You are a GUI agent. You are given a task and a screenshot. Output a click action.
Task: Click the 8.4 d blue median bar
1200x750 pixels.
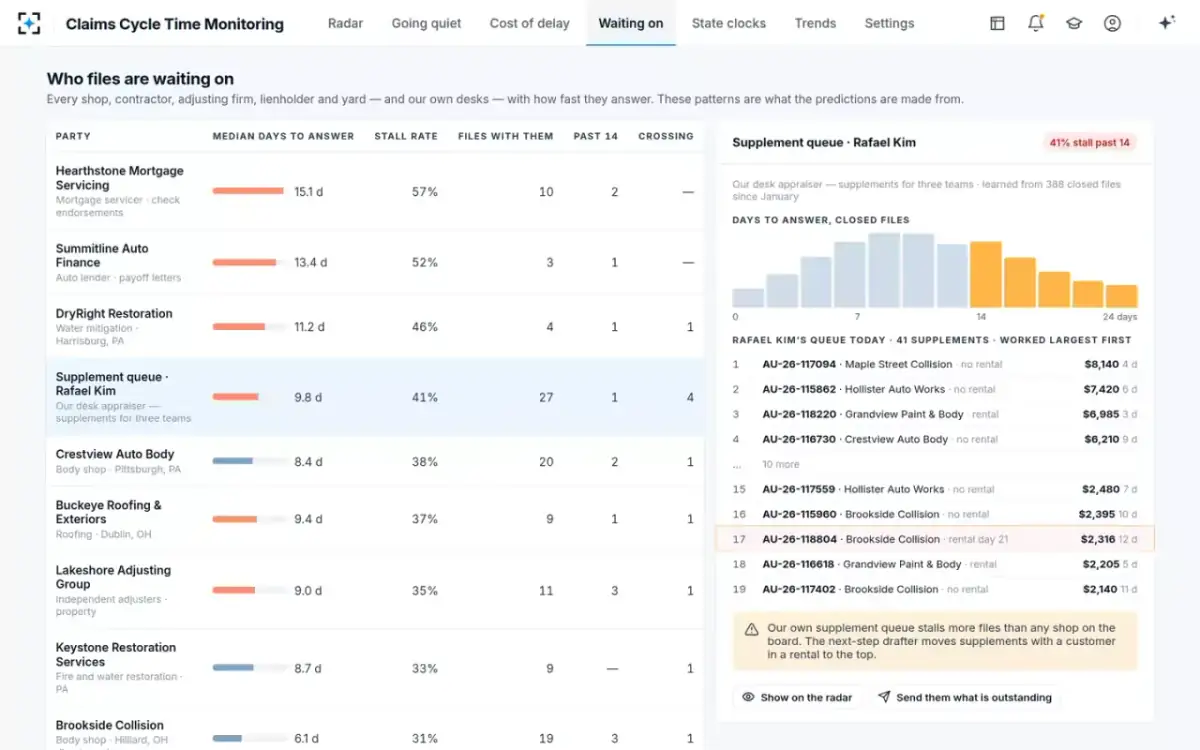pyautogui.click(x=233, y=462)
